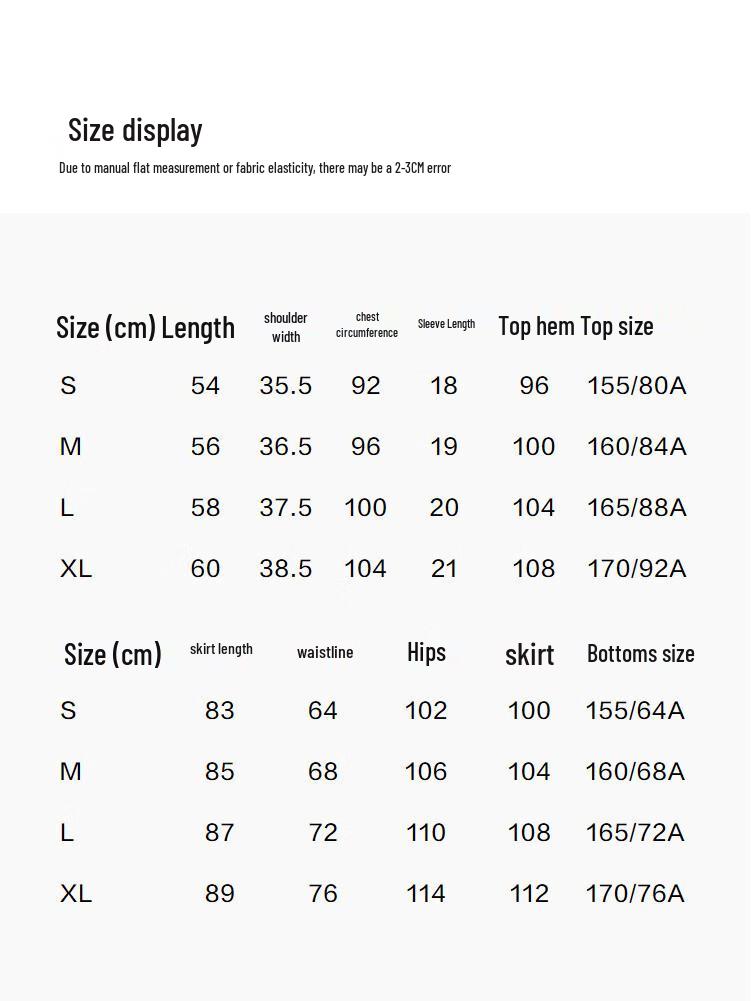Click the 2-3CM error measurement note
Screen dimensions: 751x1001
255,168
